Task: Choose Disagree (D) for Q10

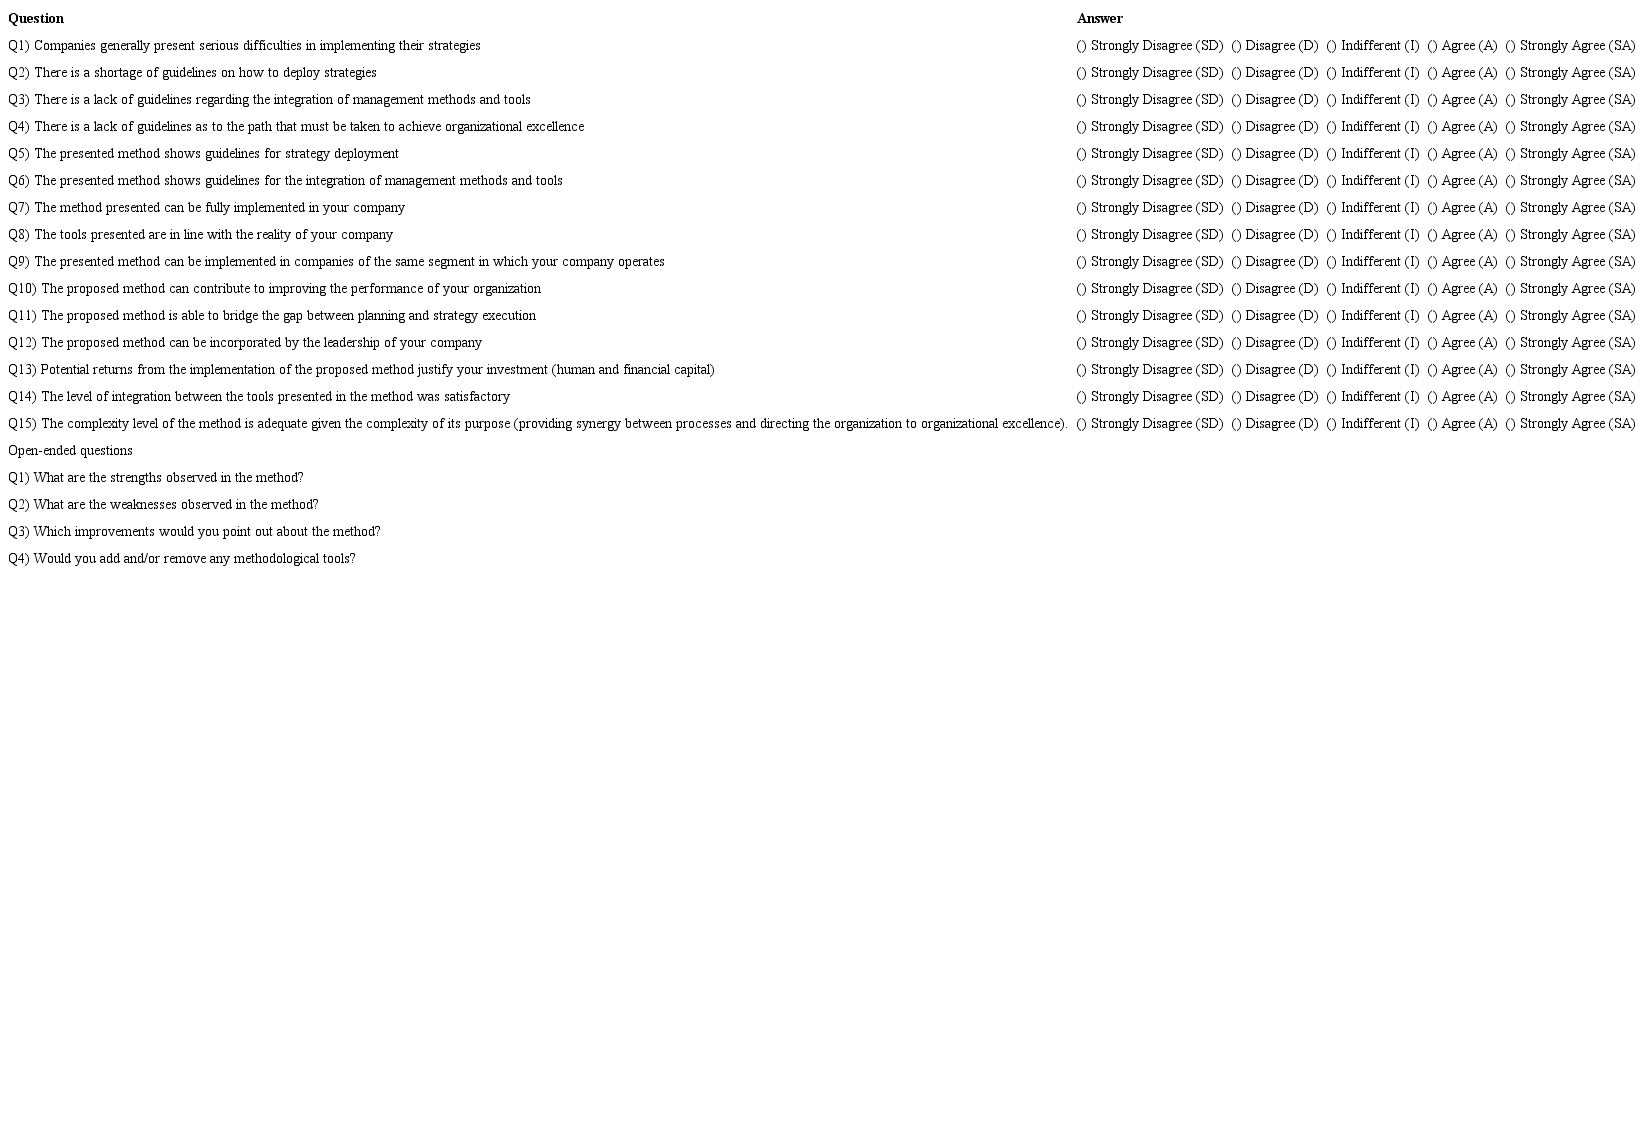Action: (x=1274, y=289)
